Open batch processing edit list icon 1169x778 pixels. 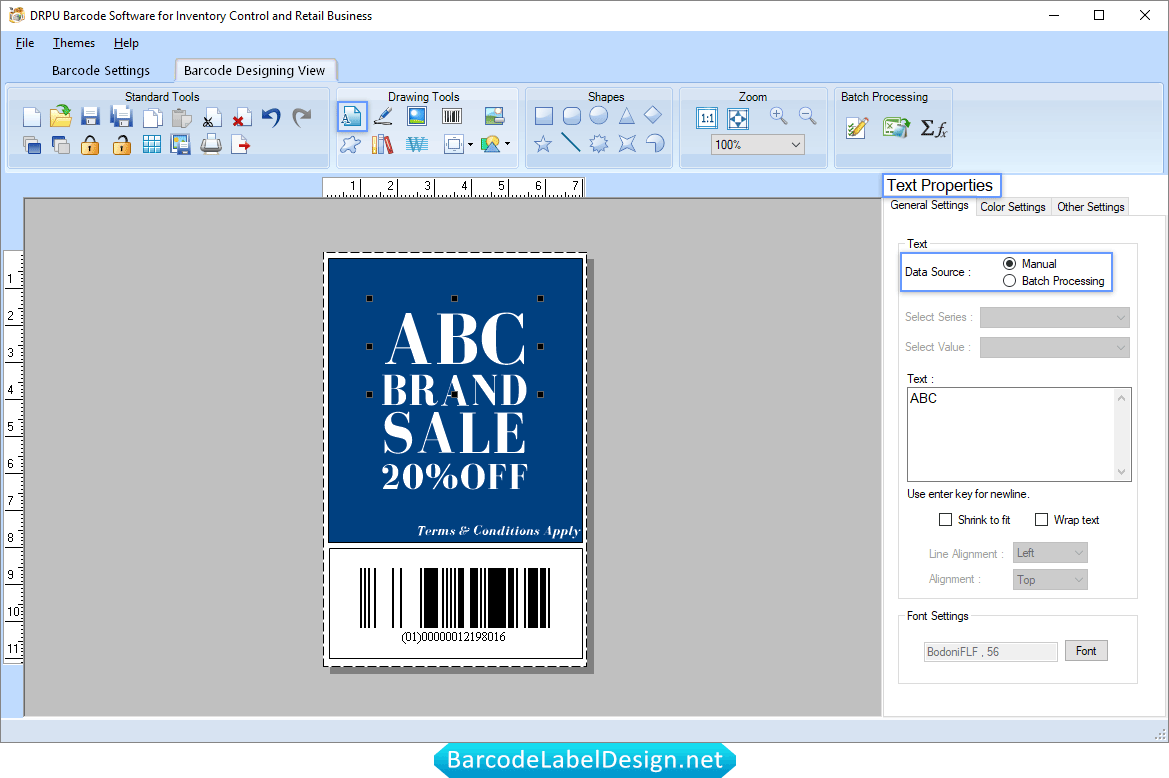point(857,128)
